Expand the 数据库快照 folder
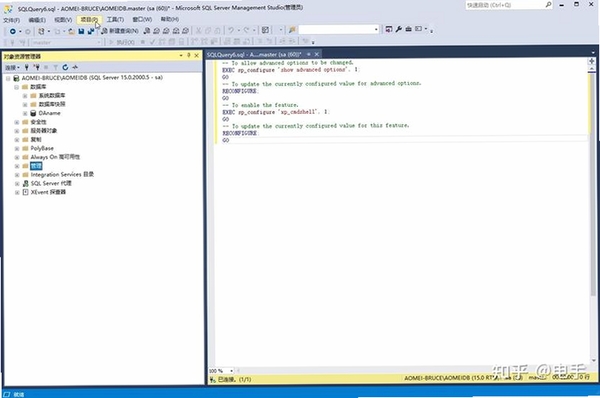Image resolution: width=600 pixels, height=398 pixels. click(x=25, y=104)
